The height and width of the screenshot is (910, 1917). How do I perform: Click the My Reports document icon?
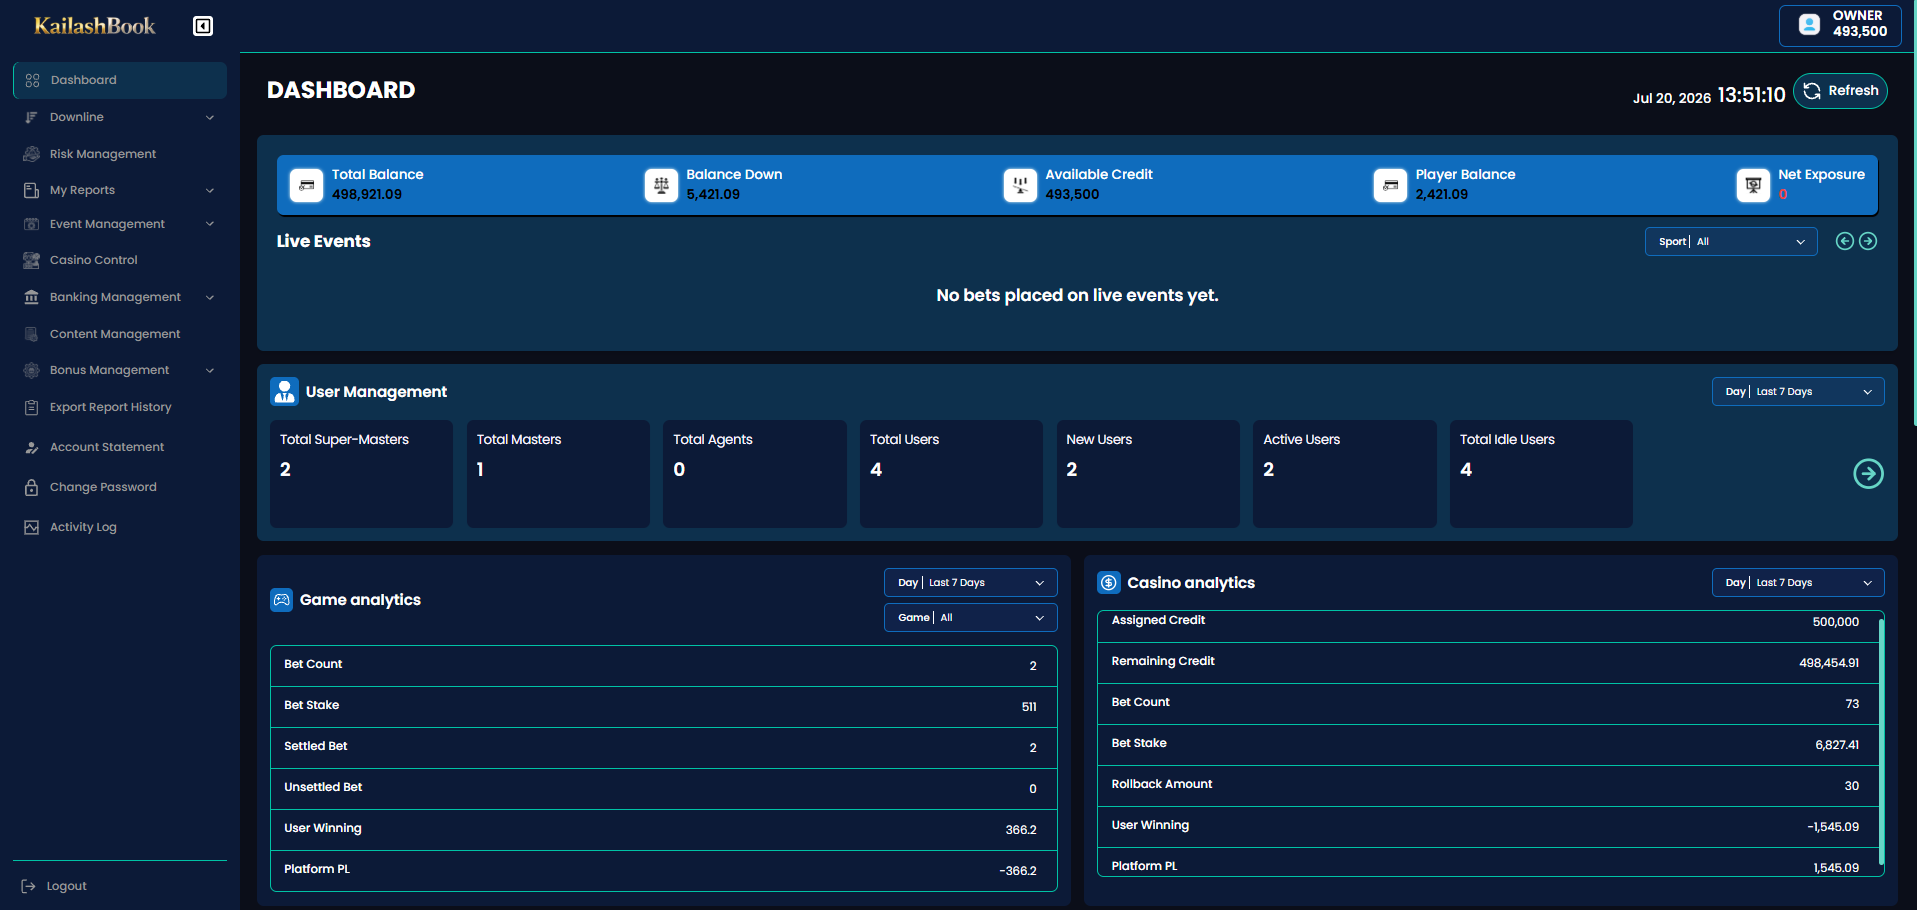(31, 190)
